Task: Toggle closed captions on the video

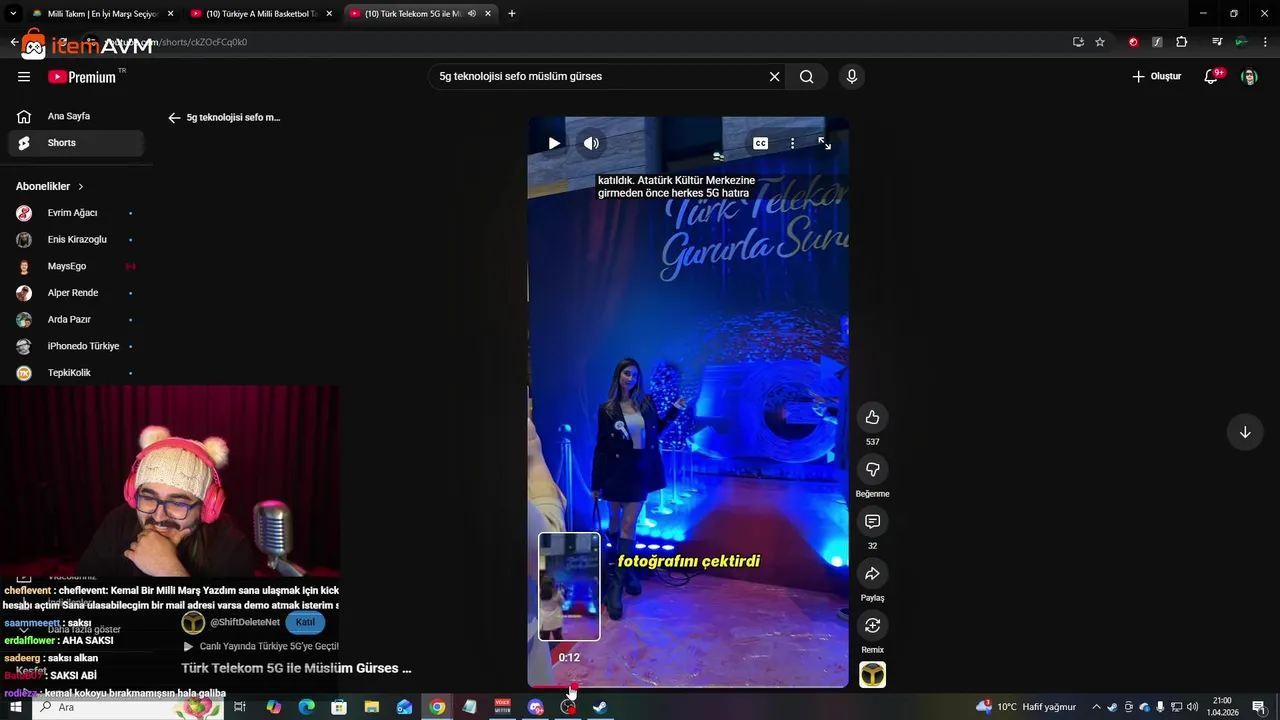Action: (761, 143)
